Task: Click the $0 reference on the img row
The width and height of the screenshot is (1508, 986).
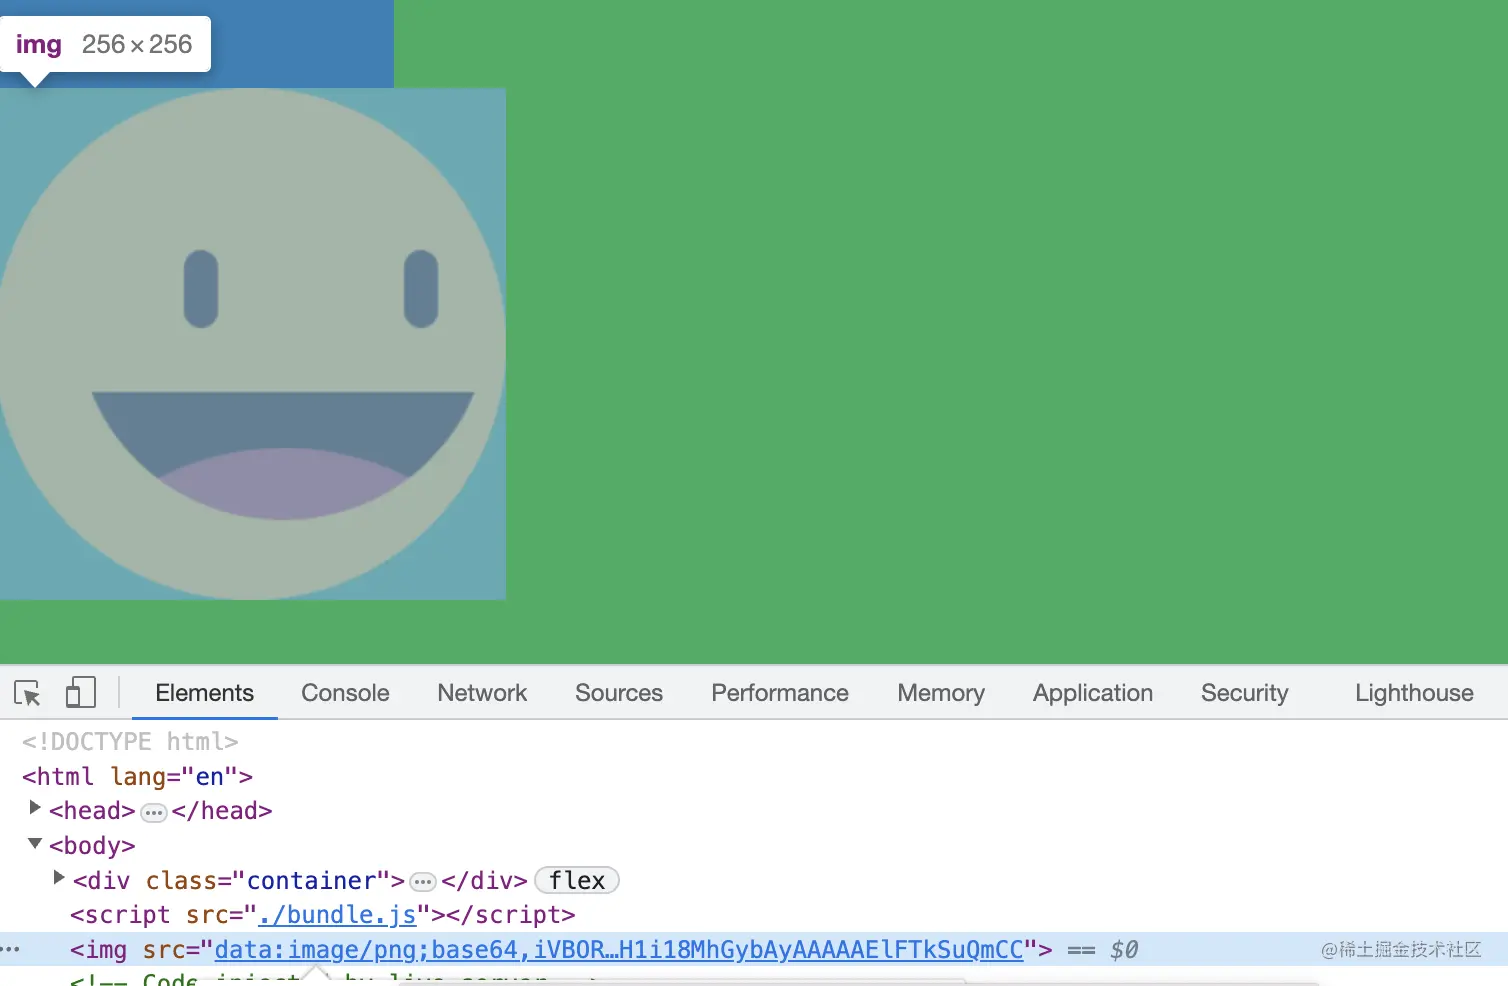Action: (1124, 950)
